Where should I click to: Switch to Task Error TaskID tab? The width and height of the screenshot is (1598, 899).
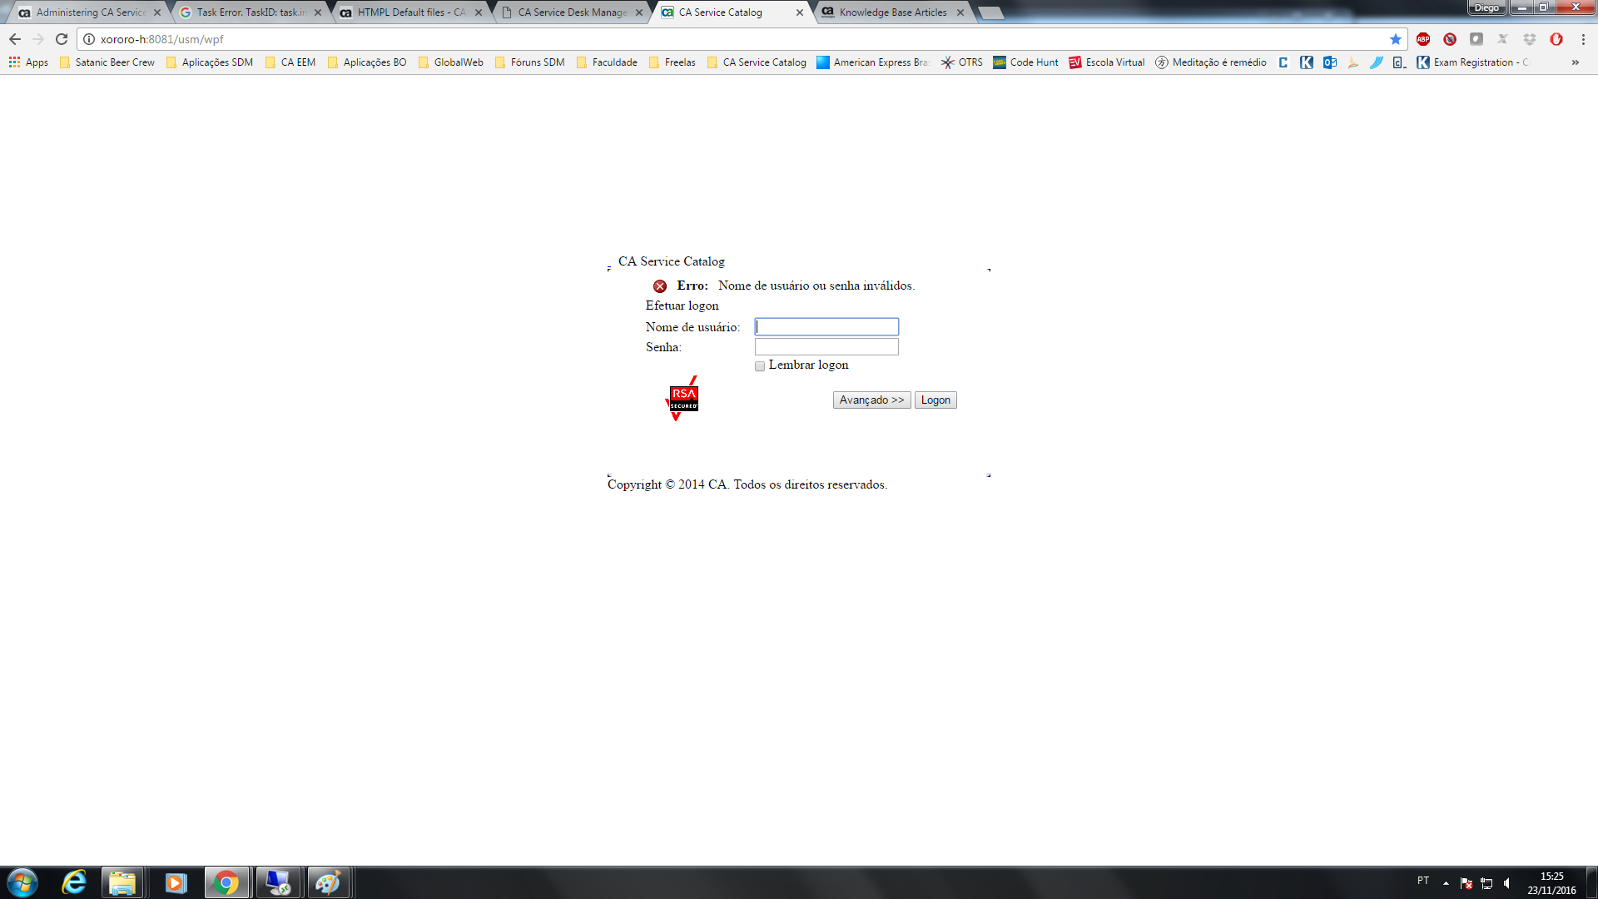(x=250, y=12)
